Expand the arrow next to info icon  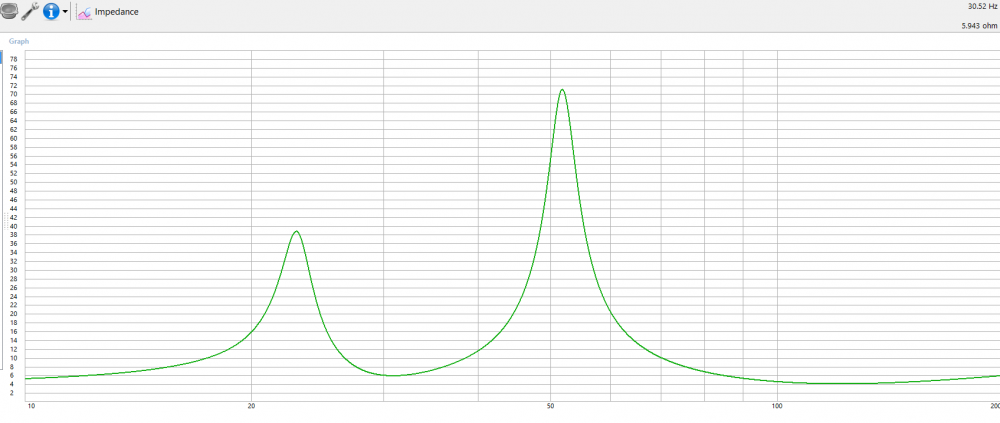[65, 11]
